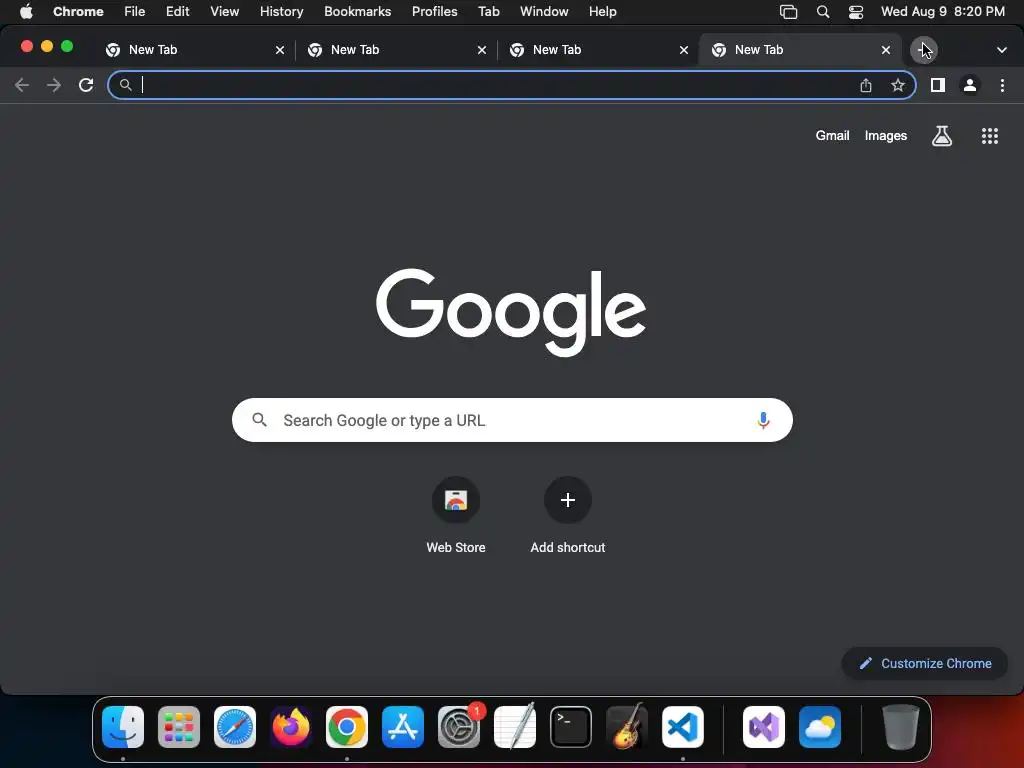Start voice search with microphone icon
This screenshot has height=768, width=1024.
pyautogui.click(x=763, y=420)
